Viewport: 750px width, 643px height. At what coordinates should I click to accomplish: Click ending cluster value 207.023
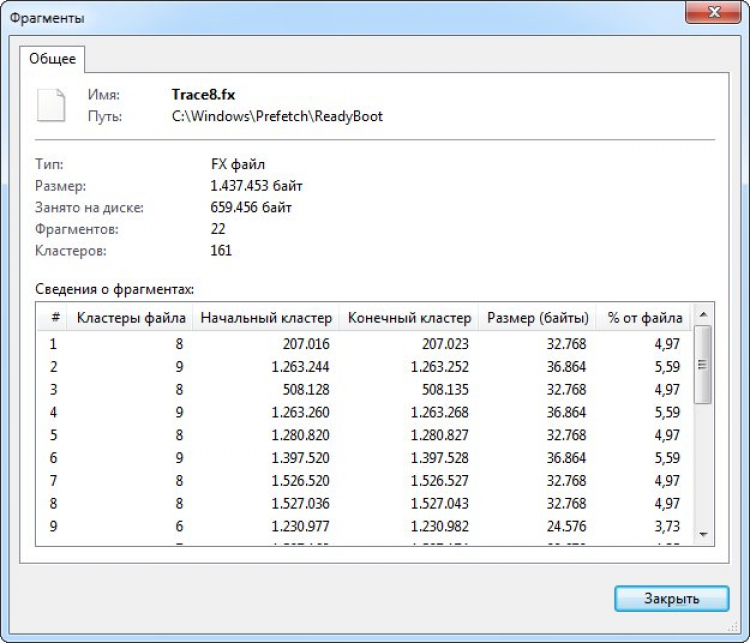pyautogui.click(x=445, y=344)
